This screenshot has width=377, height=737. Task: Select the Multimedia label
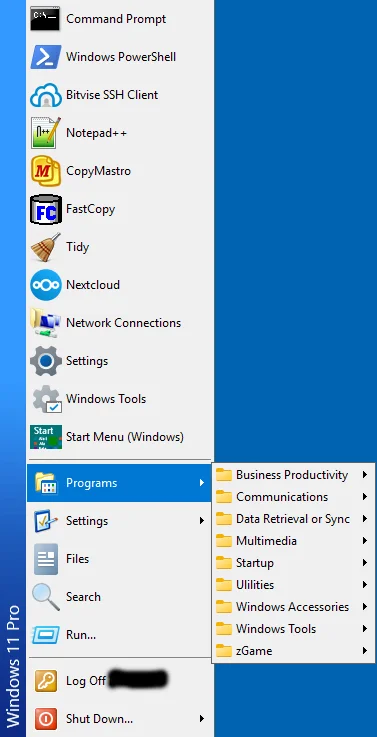pyautogui.click(x=267, y=541)
